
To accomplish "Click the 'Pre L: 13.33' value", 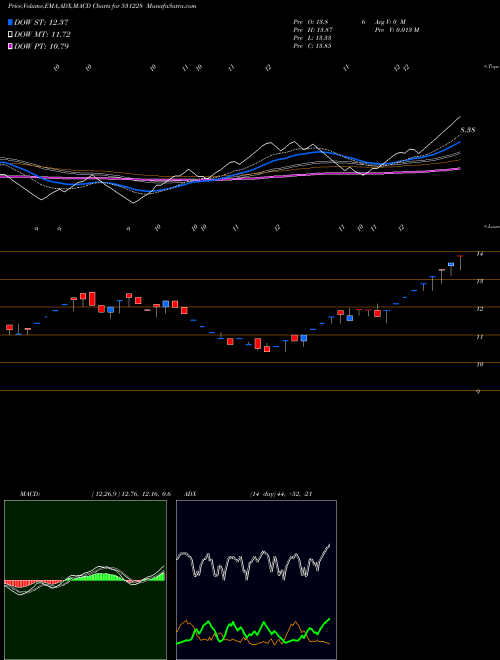I will [x=312, y=38].
